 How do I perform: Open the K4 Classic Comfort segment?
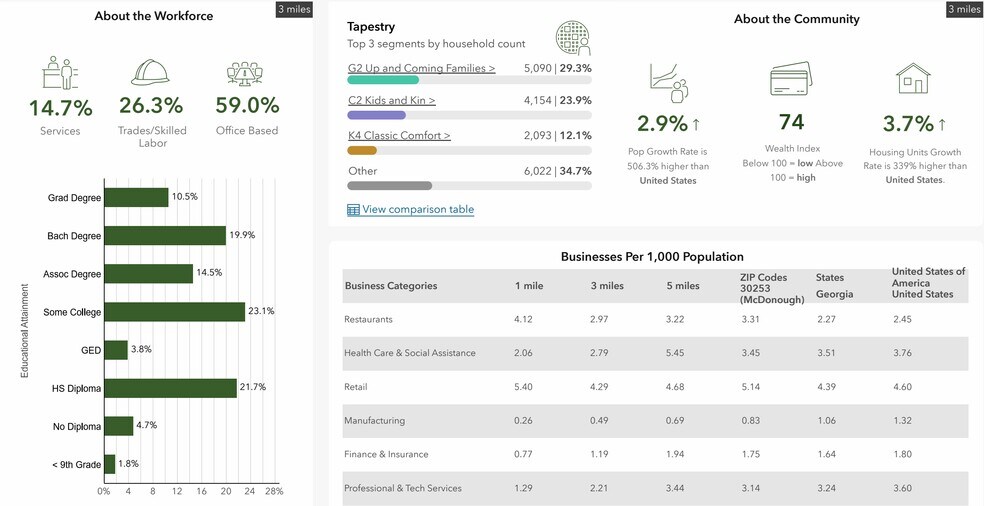tap(399, 136)
